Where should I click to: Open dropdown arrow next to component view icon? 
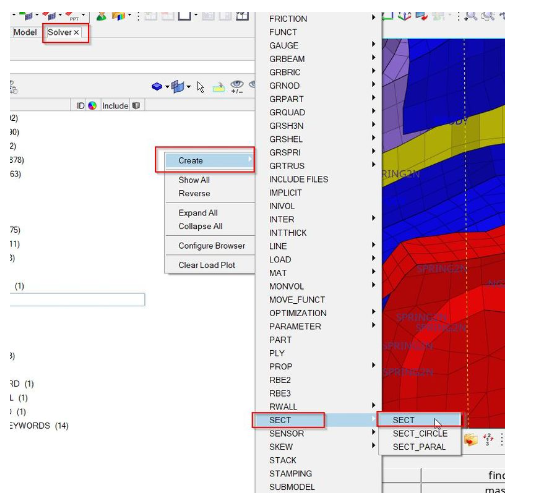167,87
